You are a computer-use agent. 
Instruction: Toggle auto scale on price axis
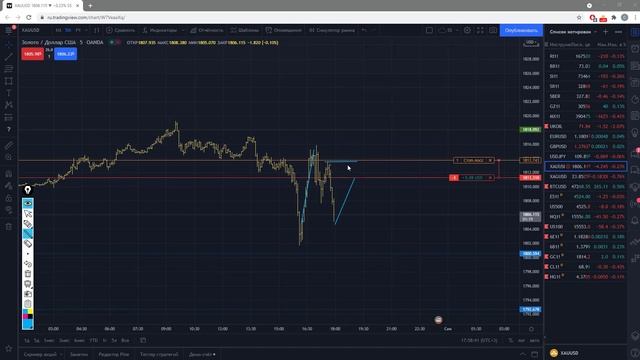coord(535,340)
